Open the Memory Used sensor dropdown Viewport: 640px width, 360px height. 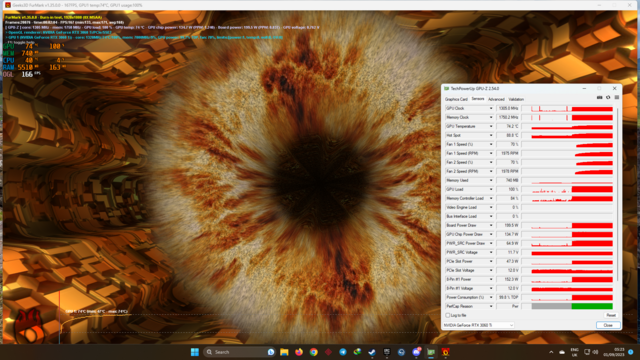491,180
